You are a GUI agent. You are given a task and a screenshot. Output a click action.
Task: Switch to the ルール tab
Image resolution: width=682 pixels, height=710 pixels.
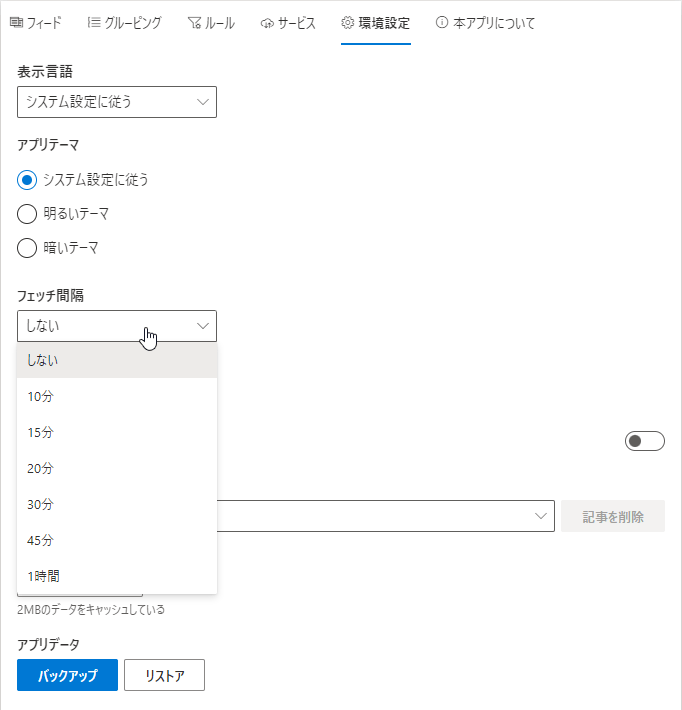[x=211, y=23]
